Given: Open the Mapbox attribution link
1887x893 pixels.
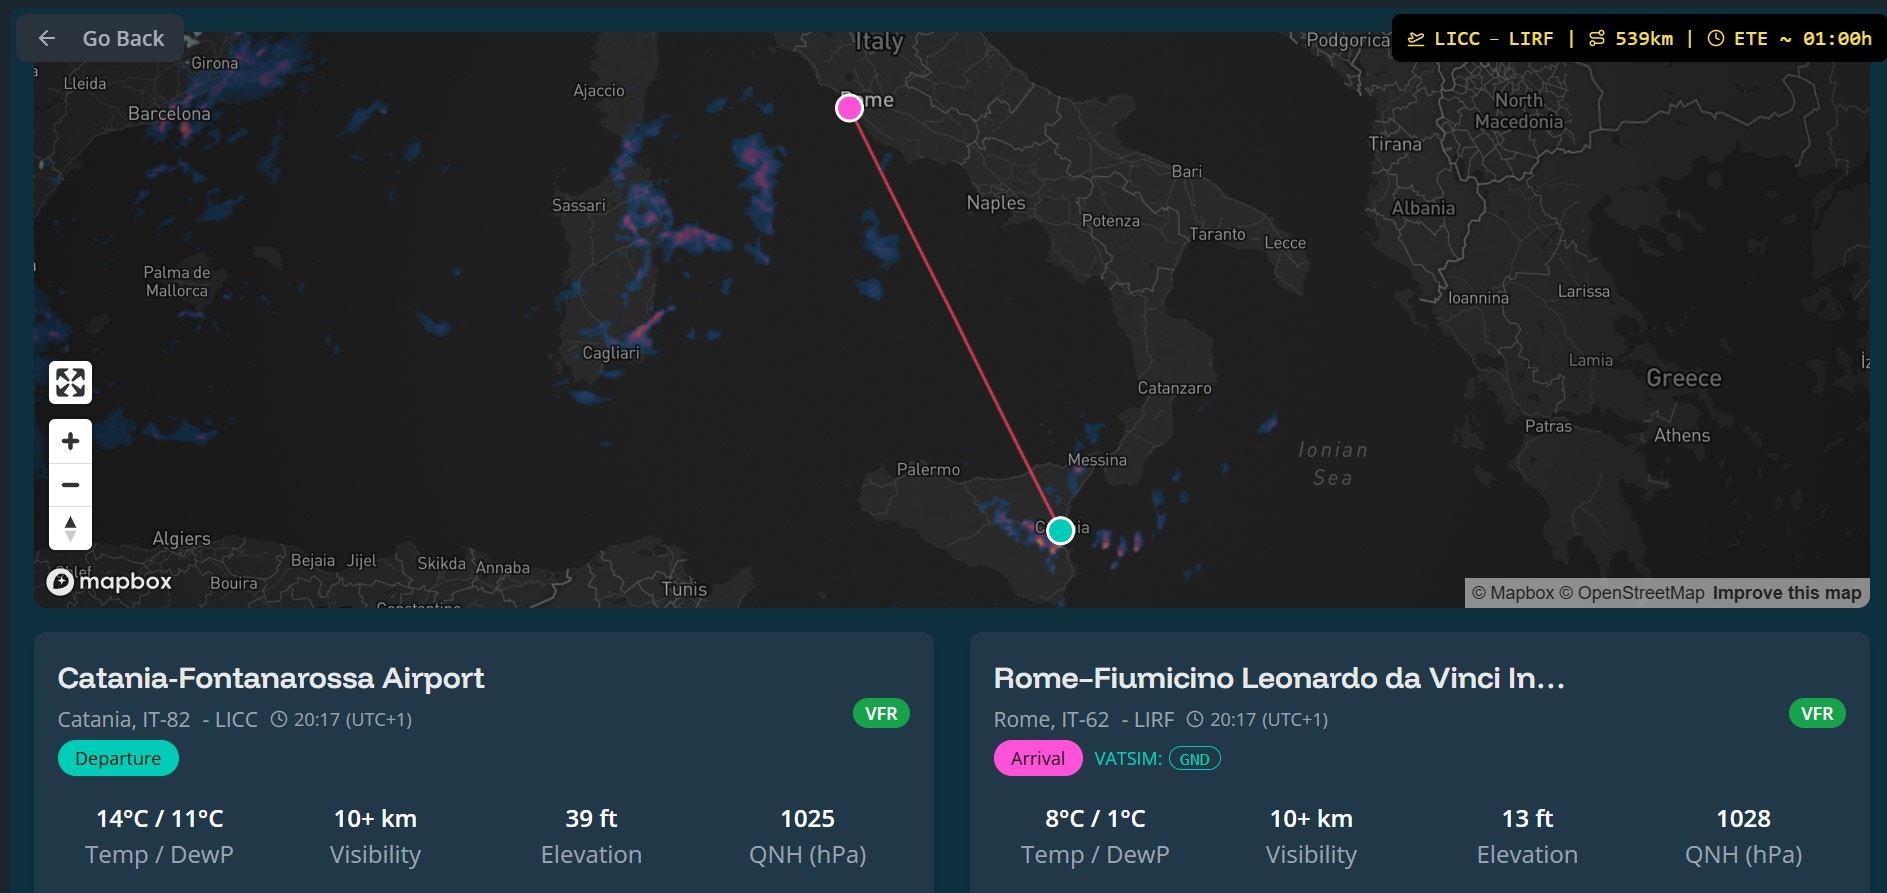Looking at the screenshot, I should (1513, 593).
